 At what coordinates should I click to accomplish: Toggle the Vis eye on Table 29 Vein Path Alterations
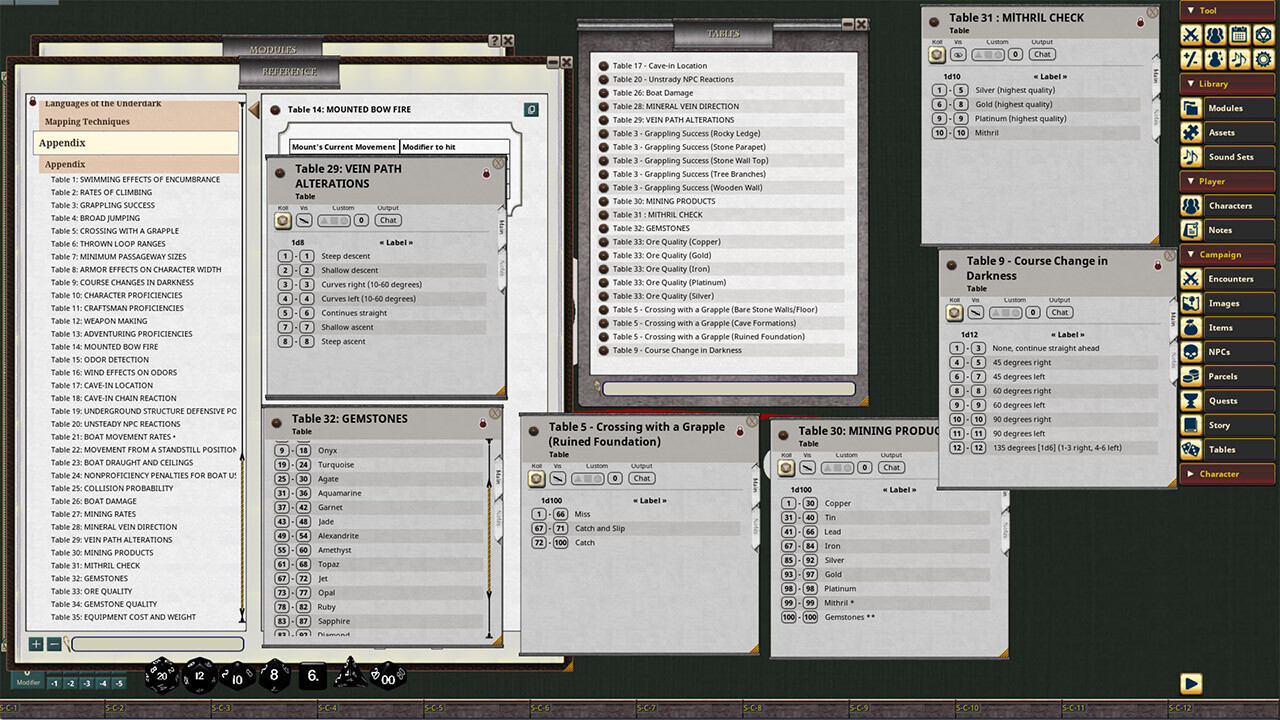(306, 220)
